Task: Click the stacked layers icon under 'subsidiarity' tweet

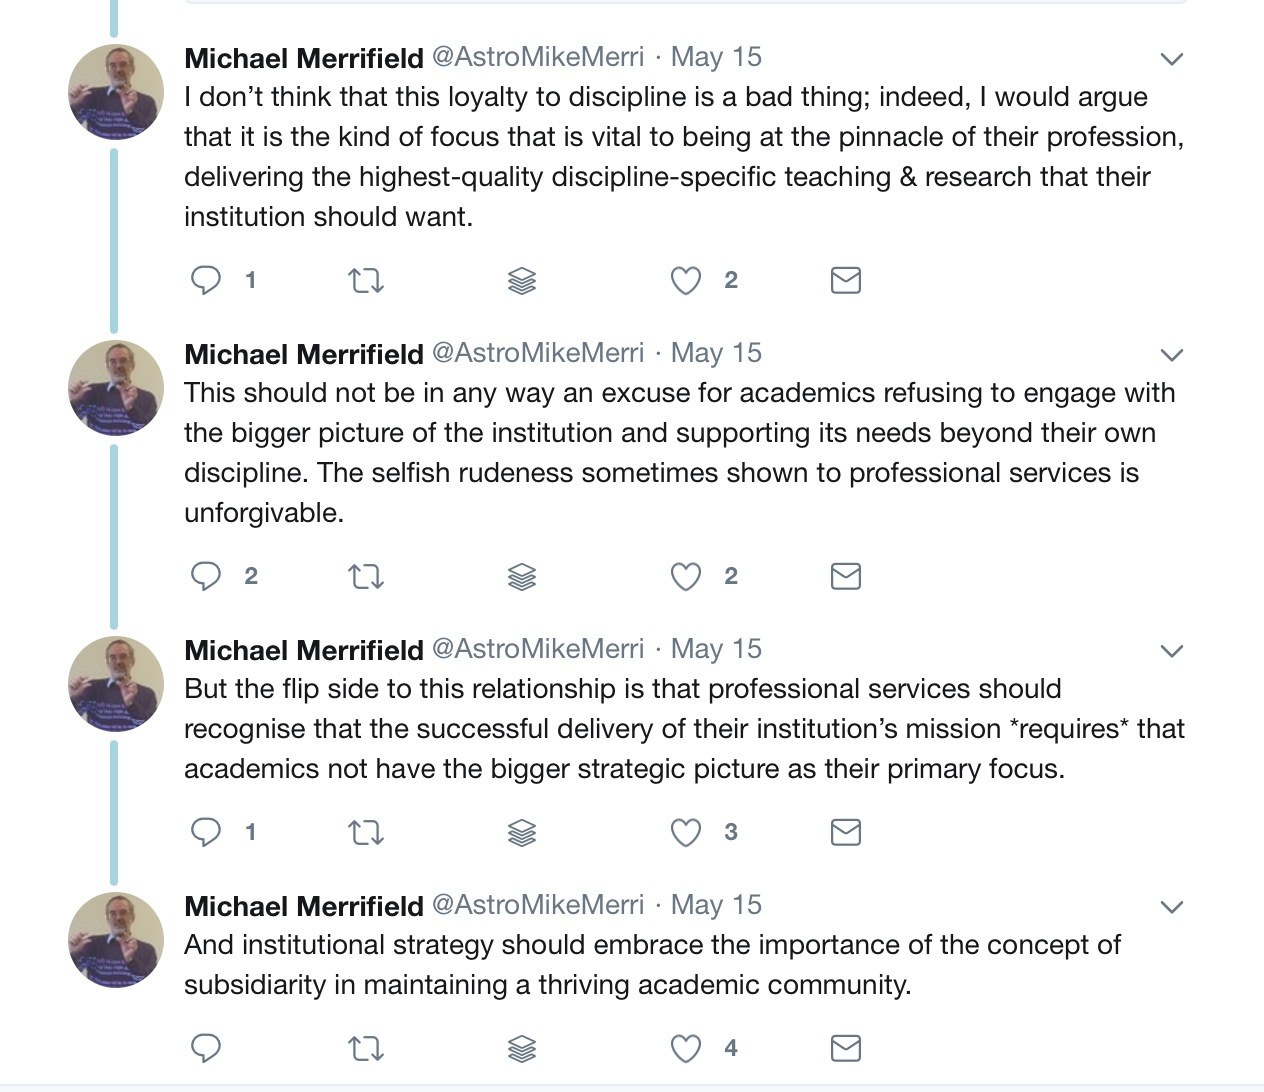Action: coord(522,1049)
